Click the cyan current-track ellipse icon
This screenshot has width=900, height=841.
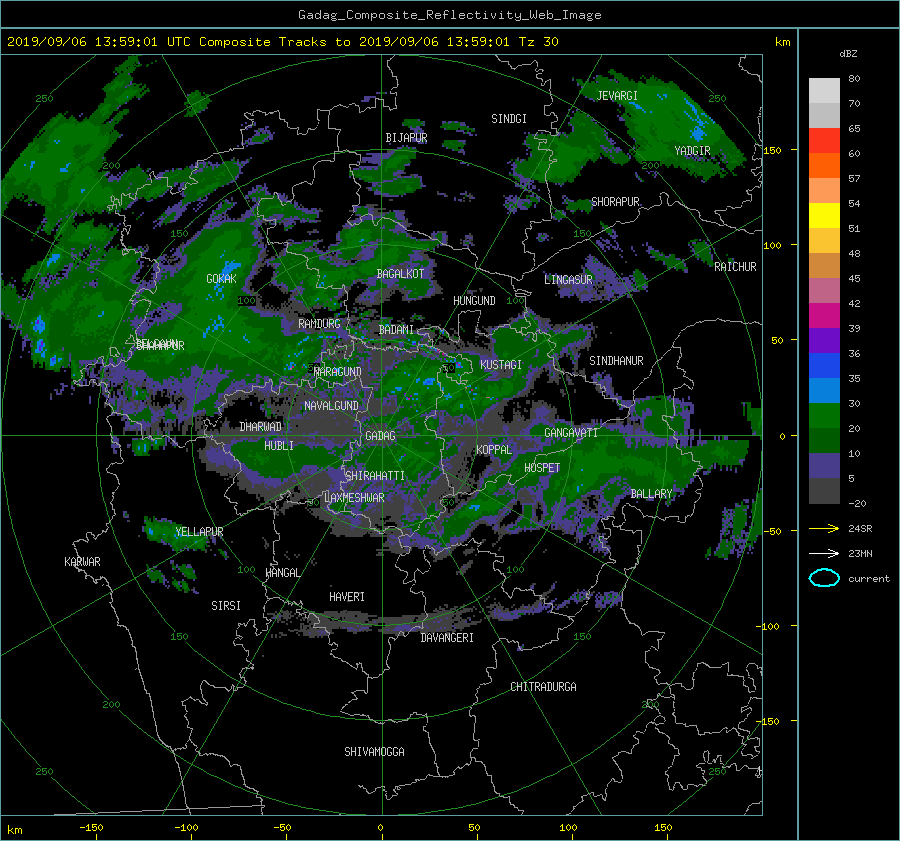coord(824,578)
